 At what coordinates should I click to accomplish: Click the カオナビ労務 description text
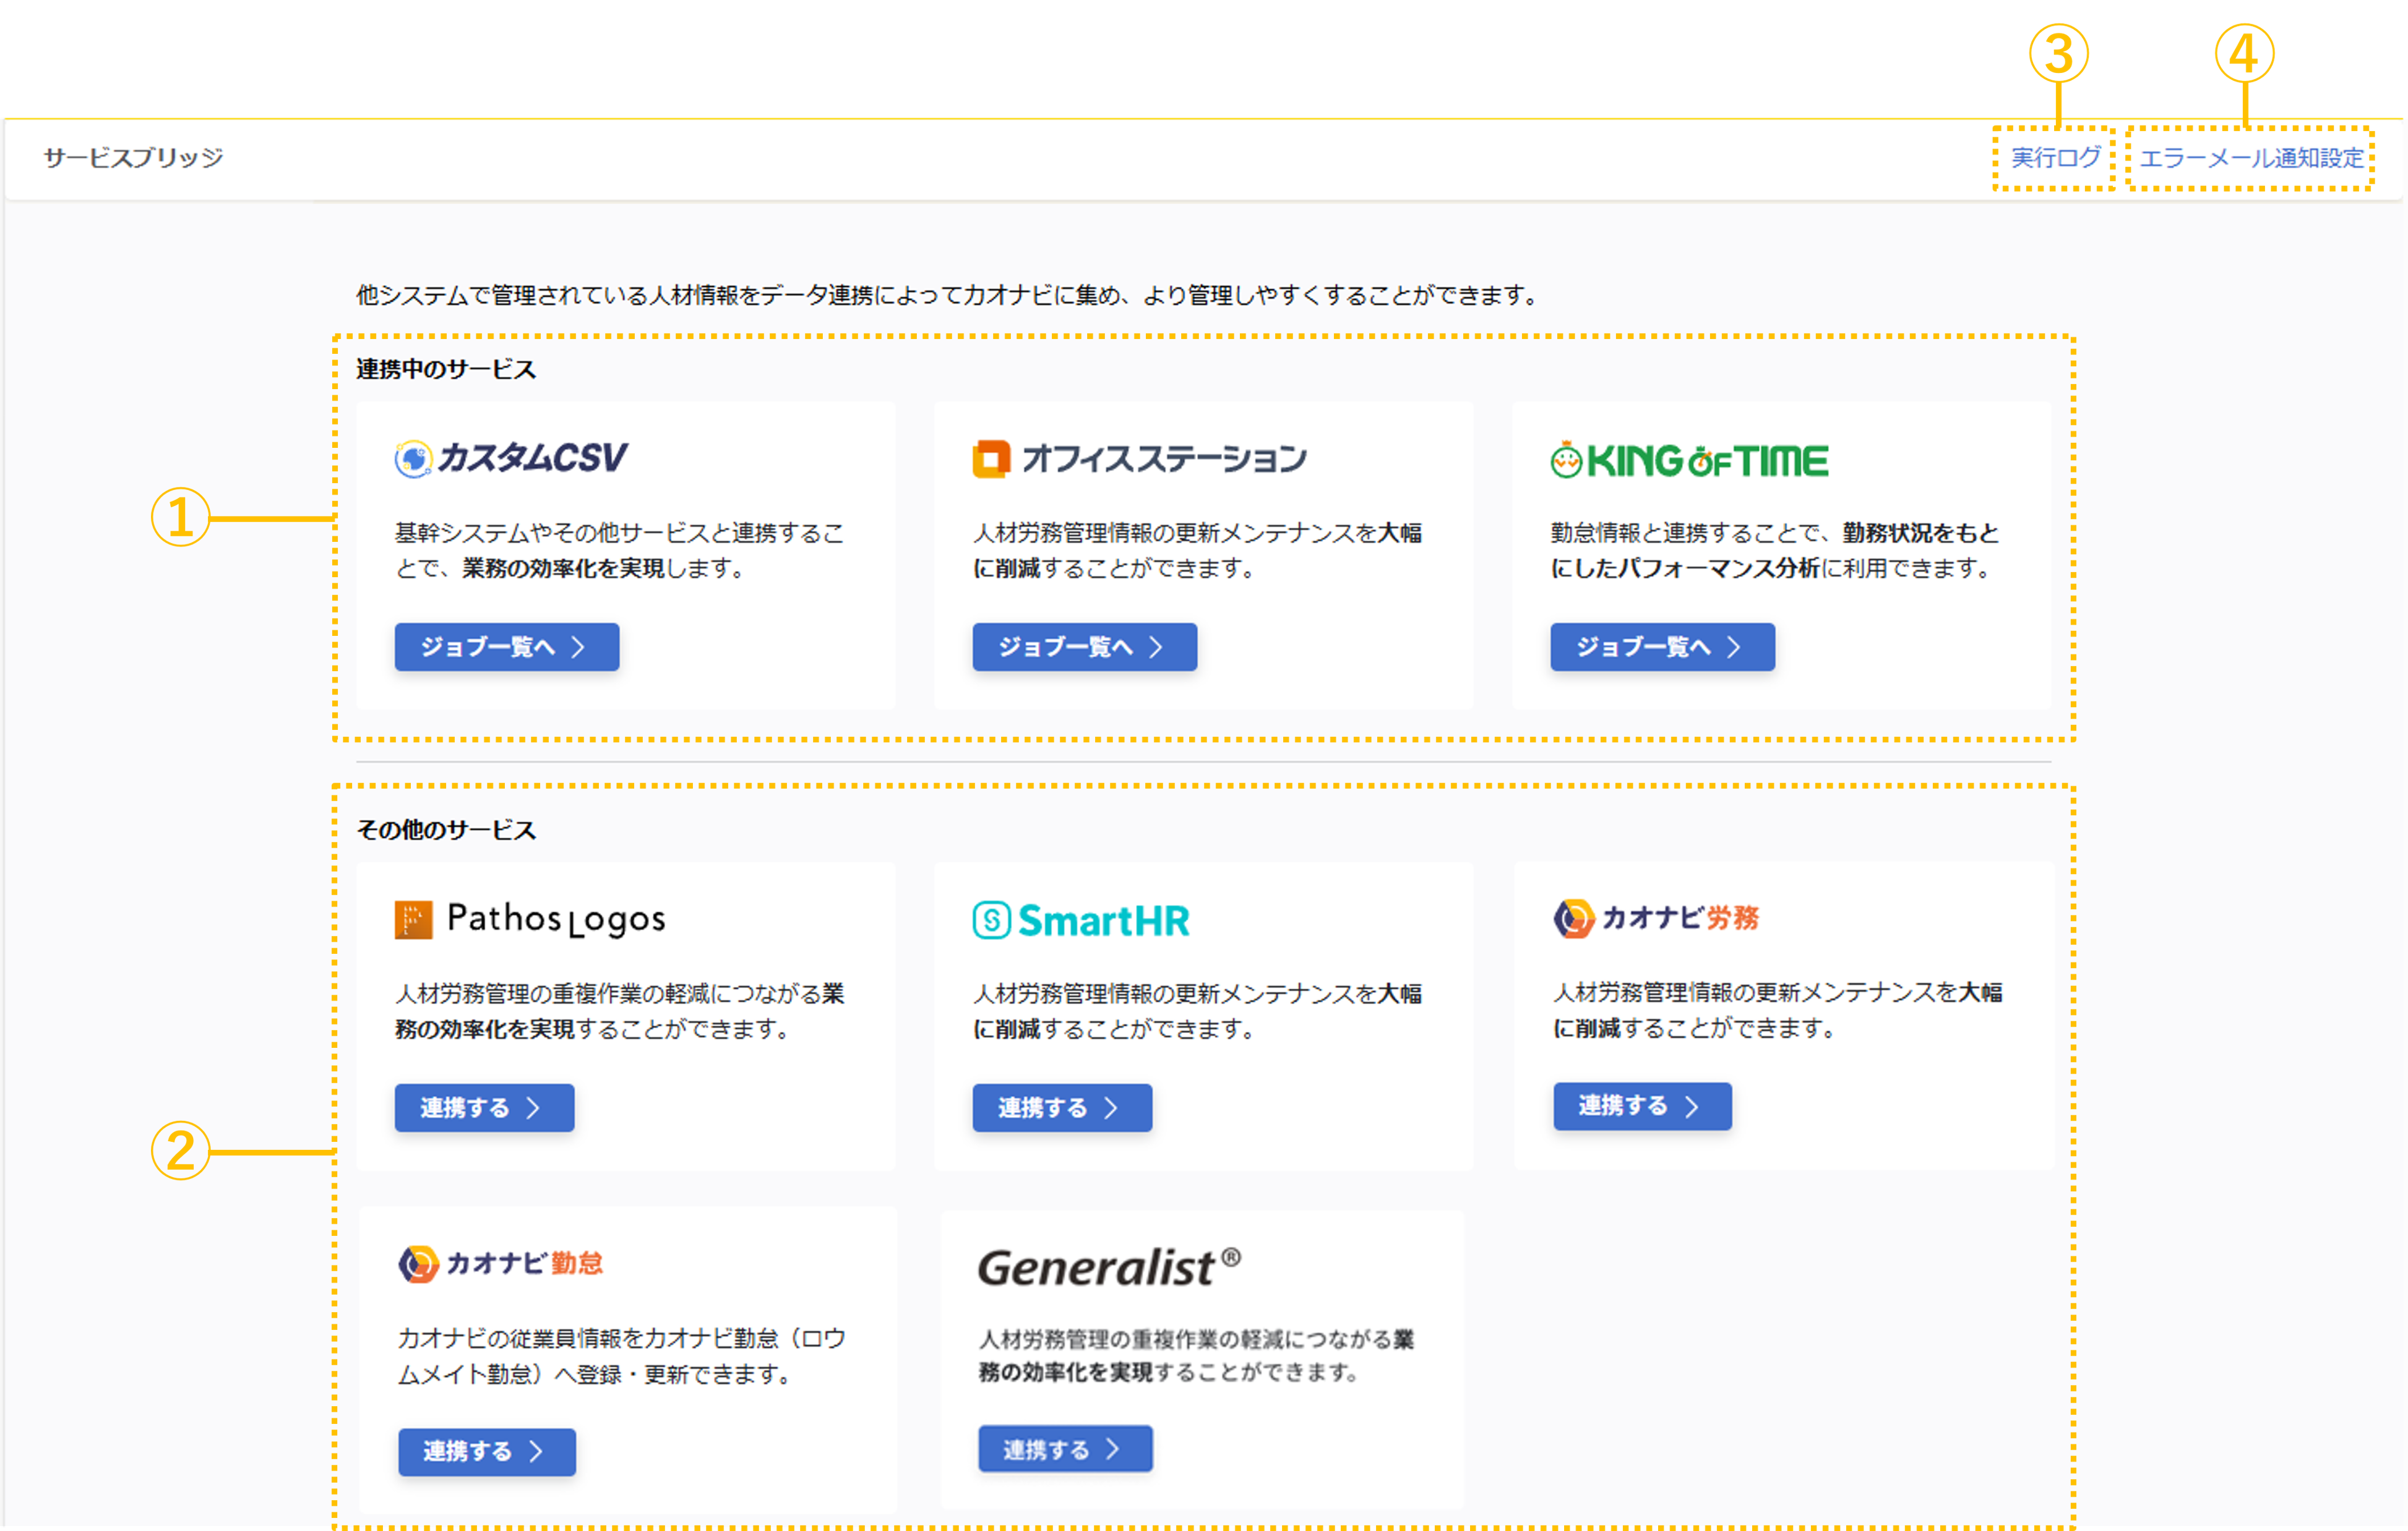coord(1778,1010)
